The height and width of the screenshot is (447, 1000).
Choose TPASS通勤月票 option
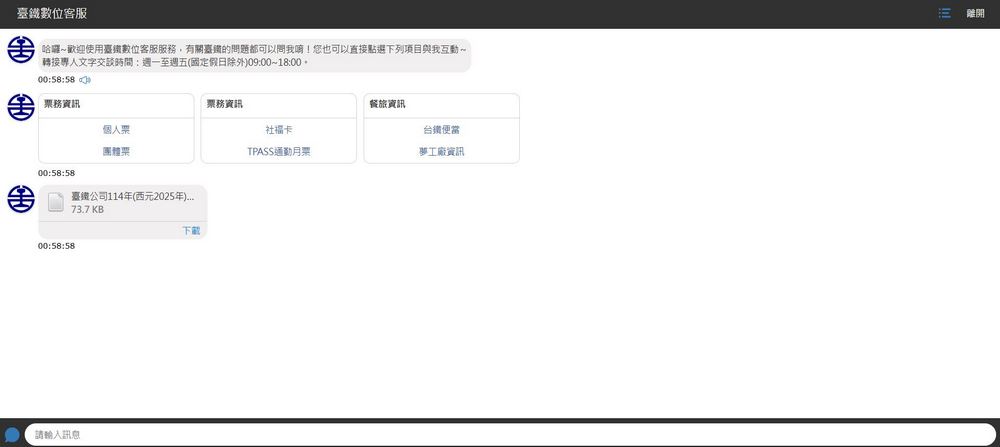(279, 152)
